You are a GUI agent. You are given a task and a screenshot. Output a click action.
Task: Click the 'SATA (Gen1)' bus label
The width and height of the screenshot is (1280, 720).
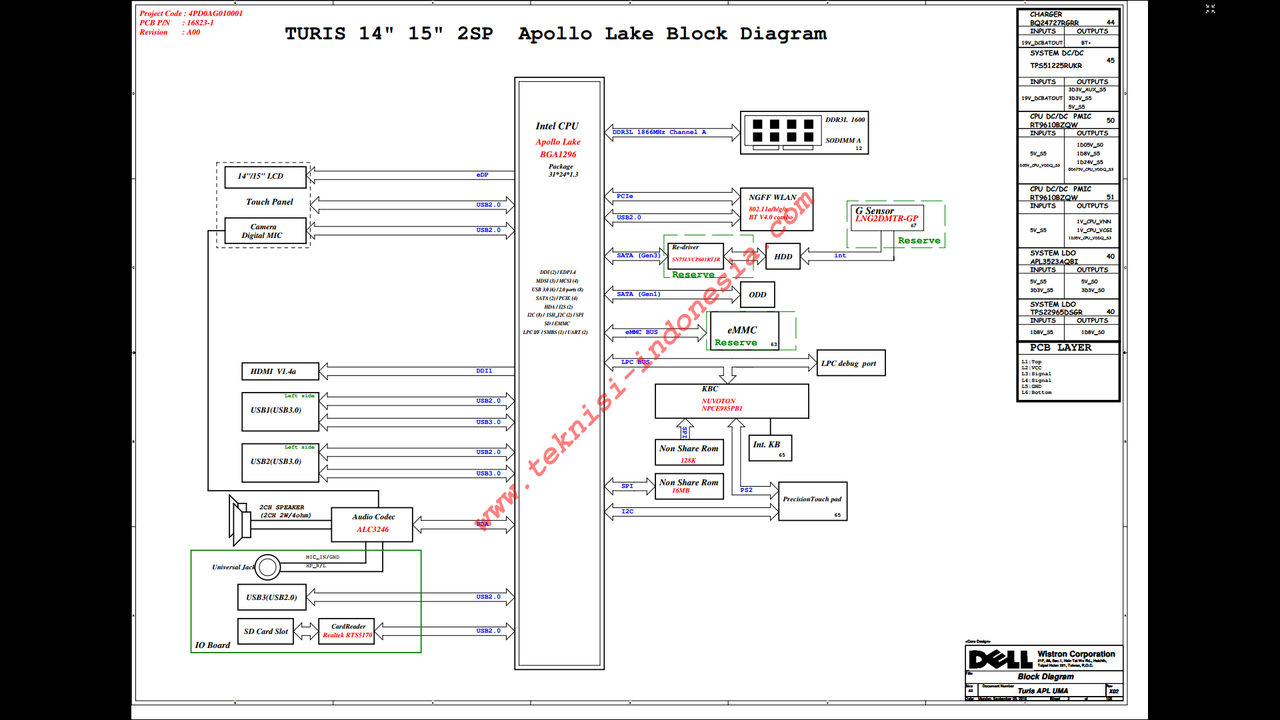coord(638,294)
